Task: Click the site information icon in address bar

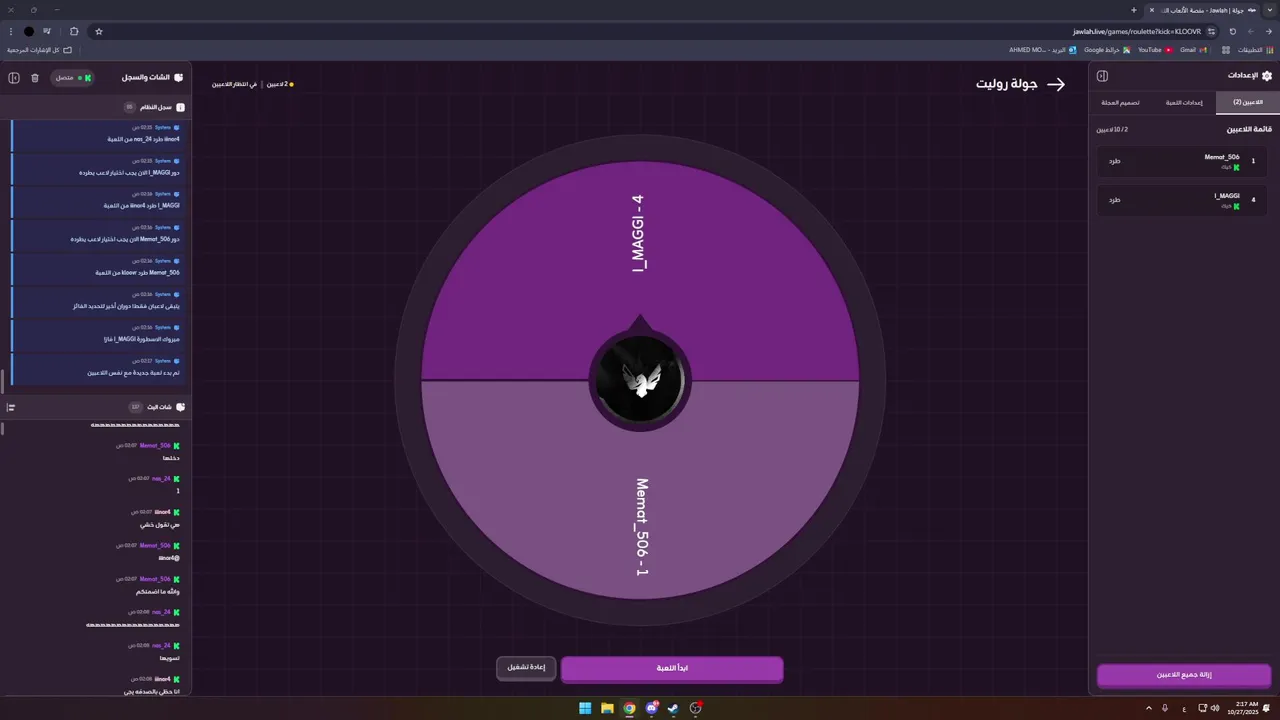Action: tap(1213, 31)
